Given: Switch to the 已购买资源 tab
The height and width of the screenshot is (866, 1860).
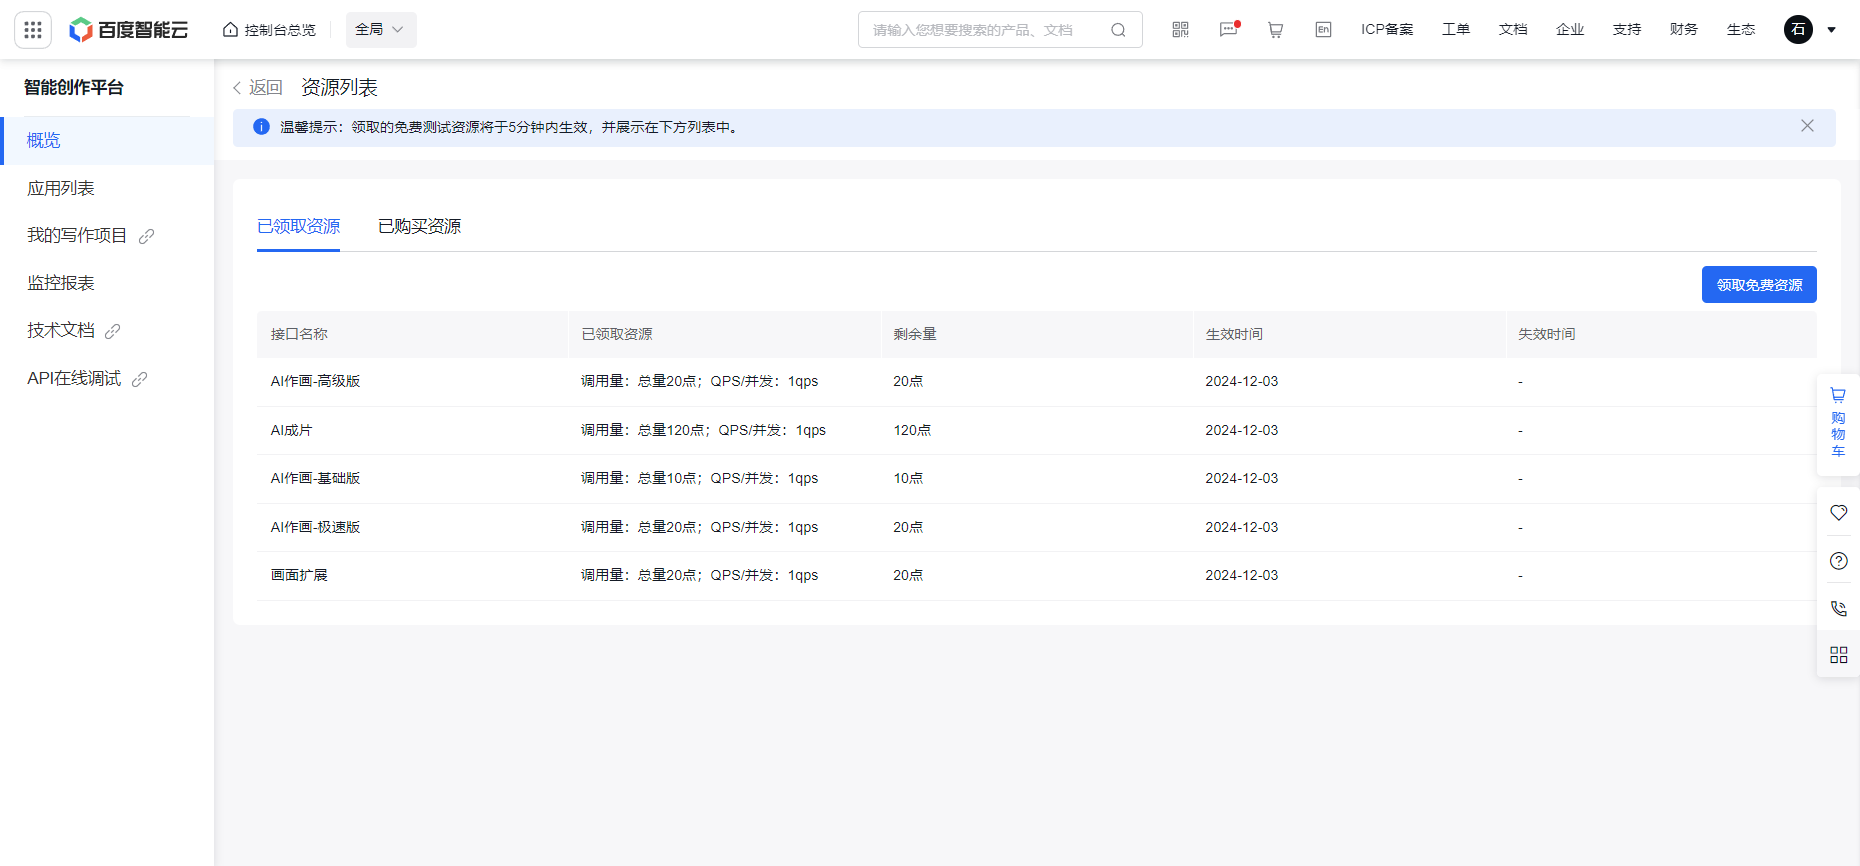Looking at the screenshot, I should 419,227.
